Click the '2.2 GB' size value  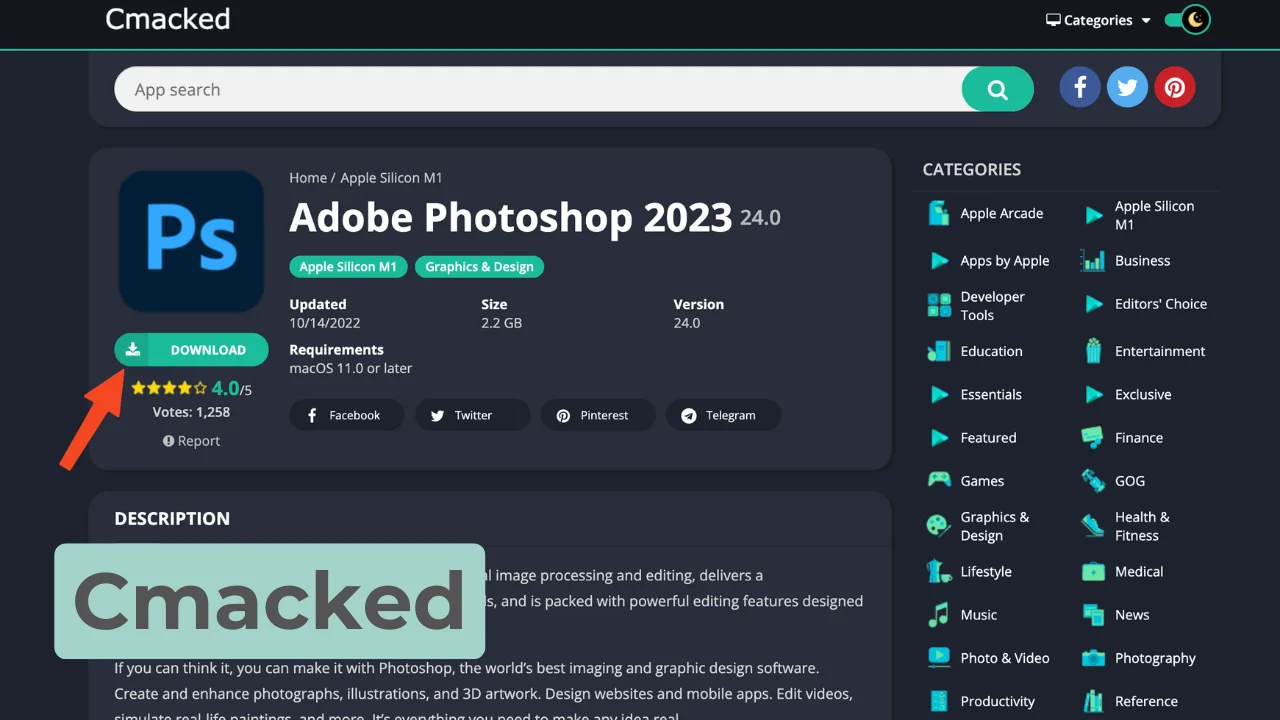(502, 323)
